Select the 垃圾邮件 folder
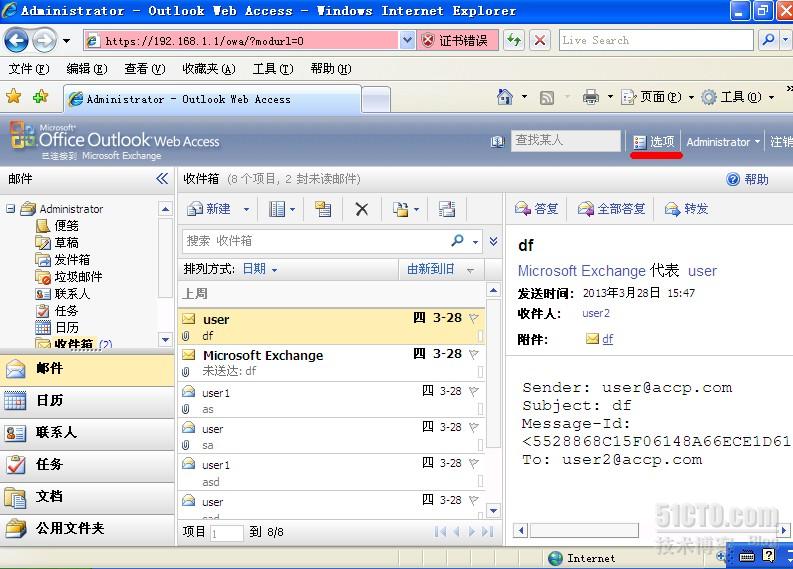Viewport: 793px width, 569px height. coord(78,277)
